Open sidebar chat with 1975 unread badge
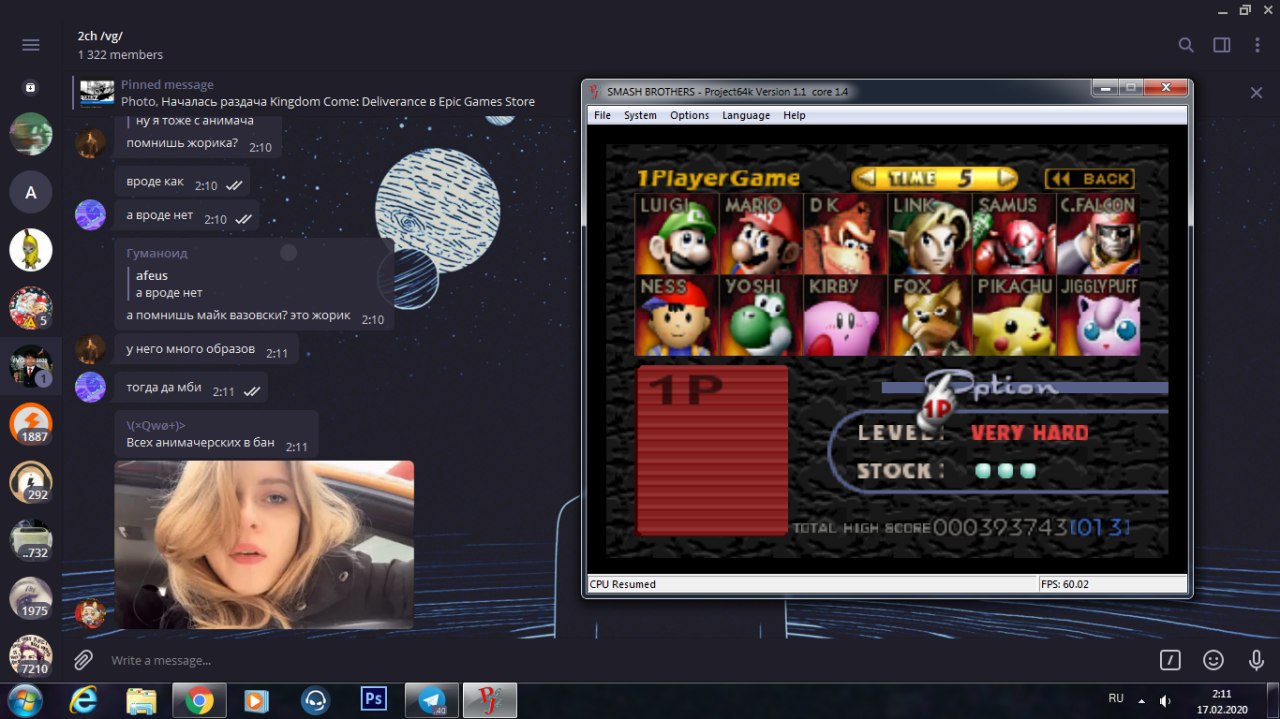The image size is (1280, 719). (30, 598)
